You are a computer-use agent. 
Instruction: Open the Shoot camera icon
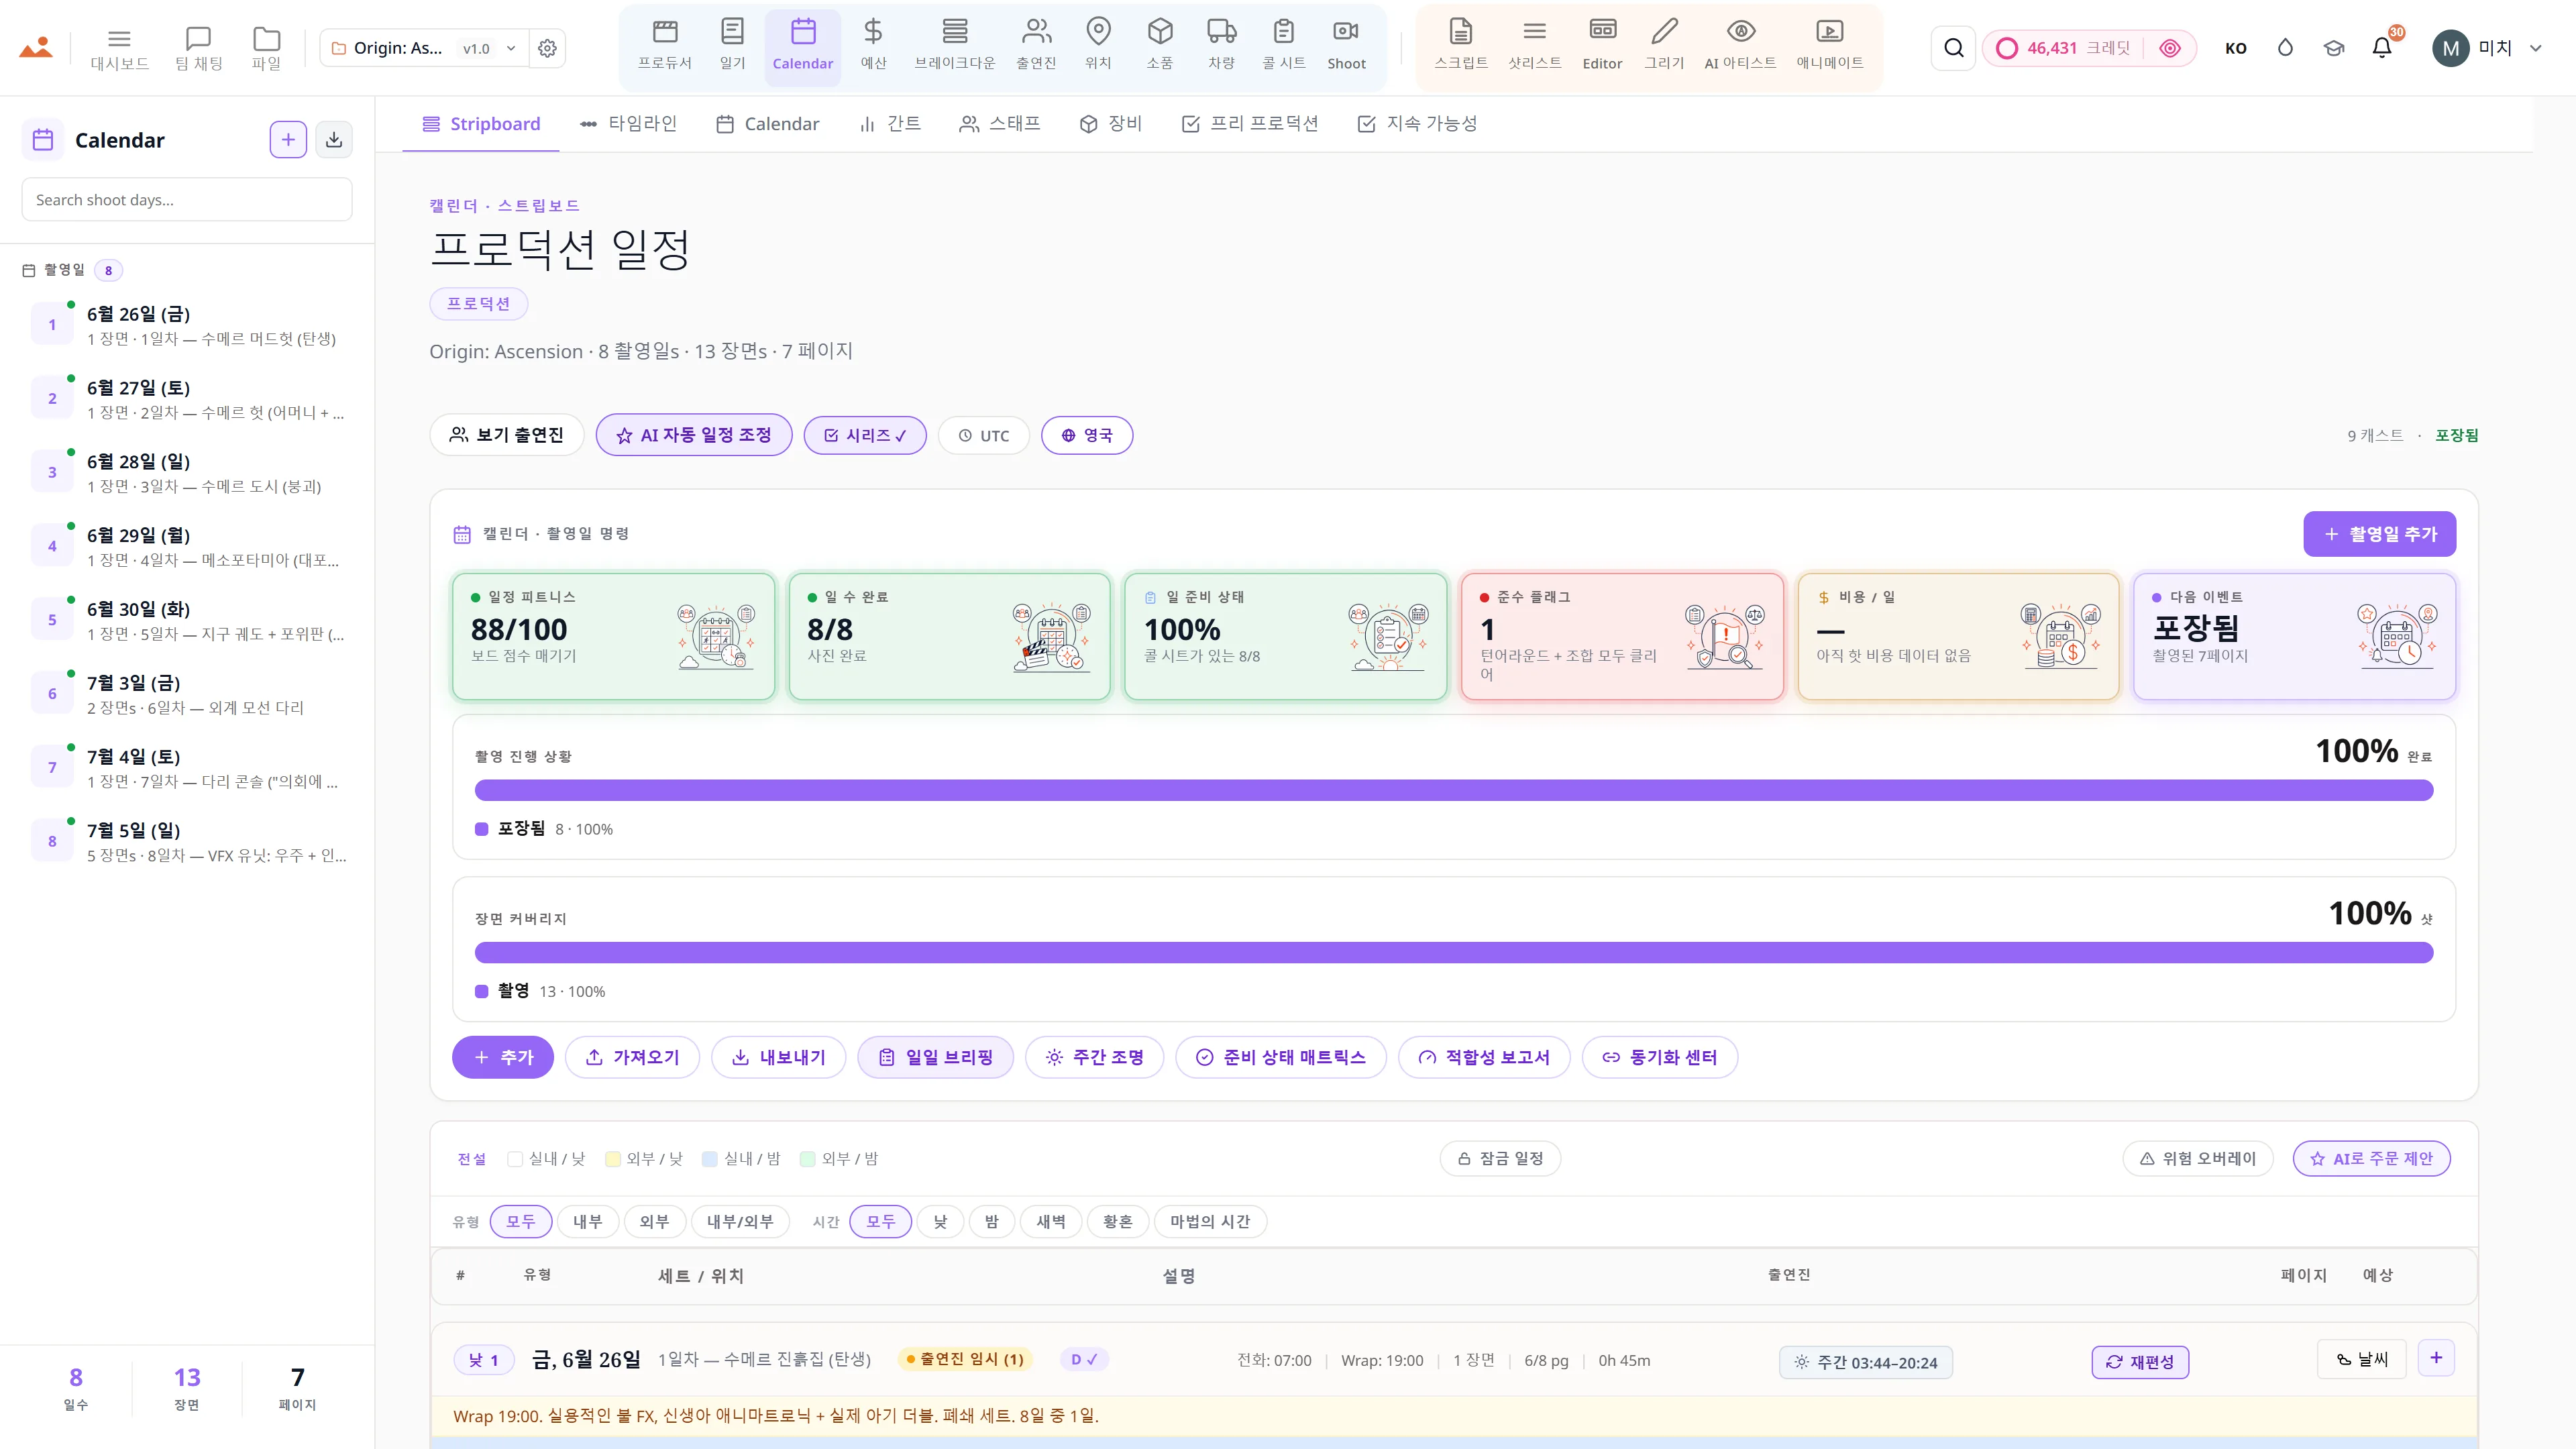coord(1346,46)
